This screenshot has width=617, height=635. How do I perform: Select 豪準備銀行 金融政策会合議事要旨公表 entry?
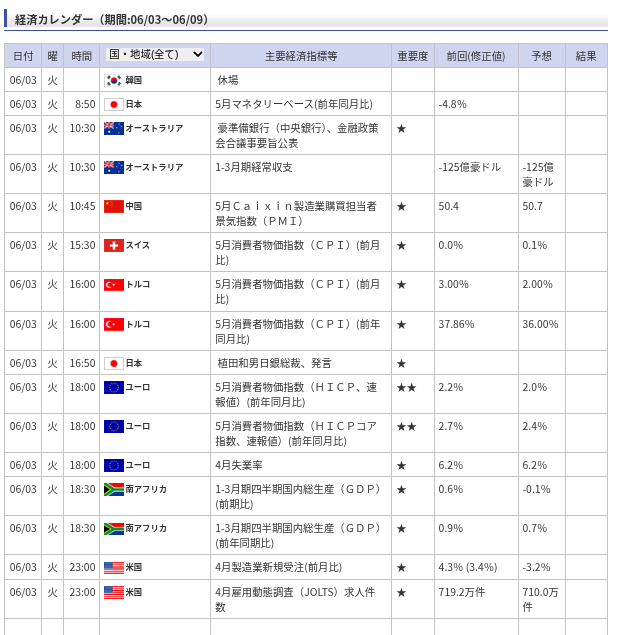tap(297, 136)
